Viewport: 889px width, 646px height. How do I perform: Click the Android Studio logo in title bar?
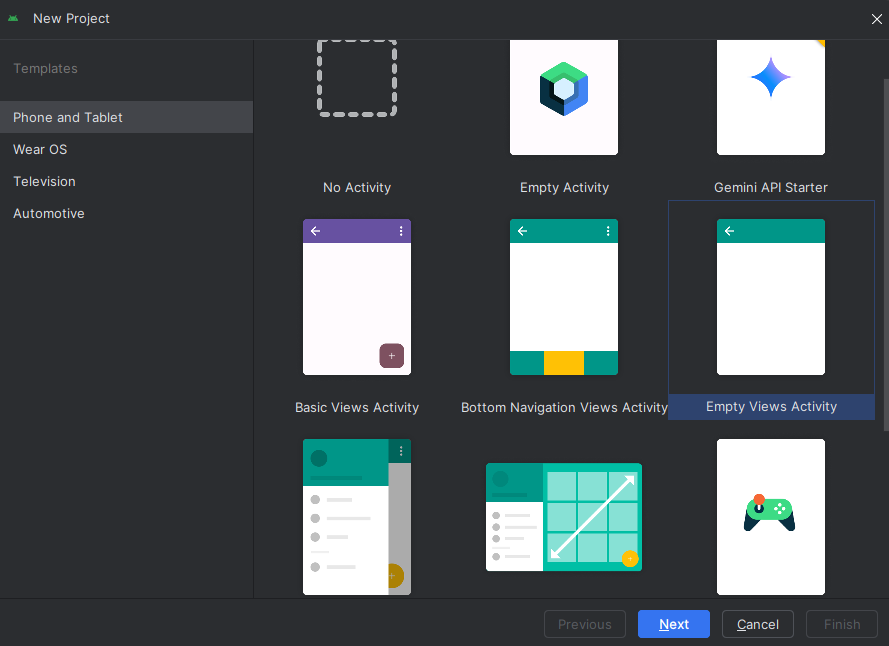click(x=14, y=18)
